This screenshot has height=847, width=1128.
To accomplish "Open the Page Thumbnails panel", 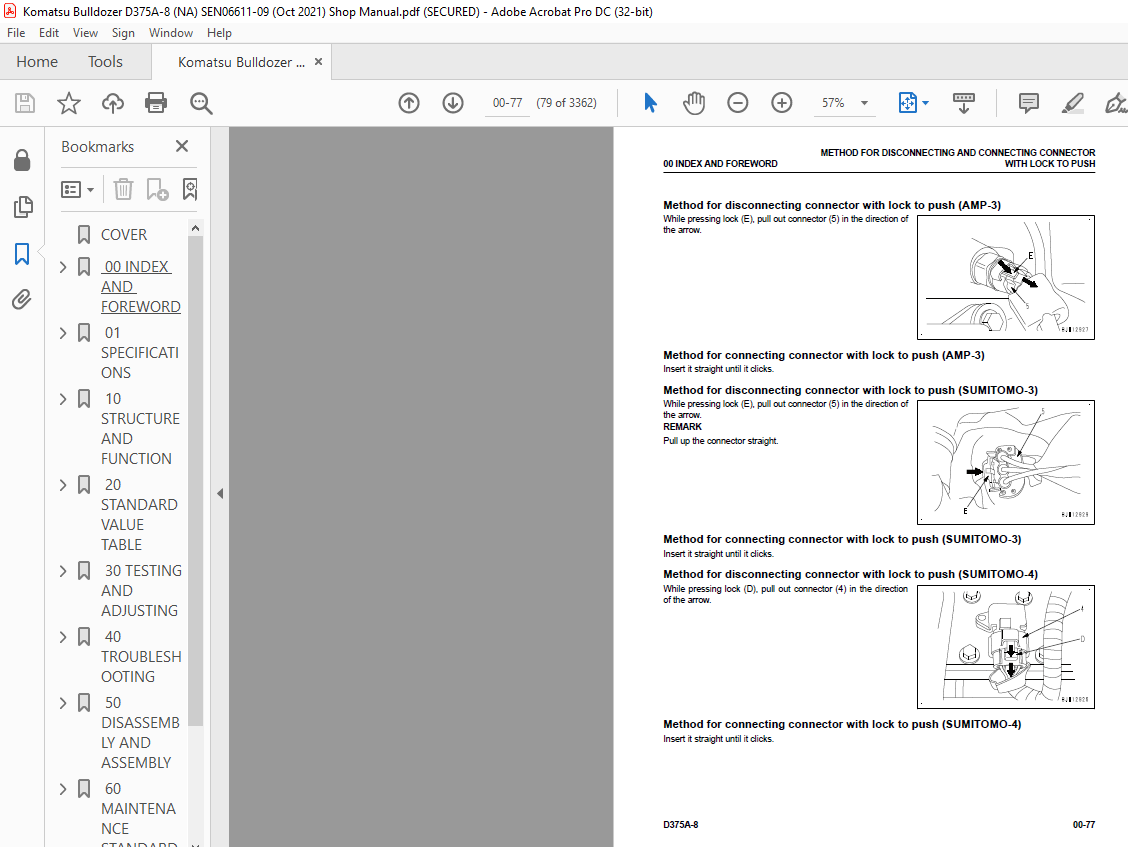I will (x=22, y=207).
